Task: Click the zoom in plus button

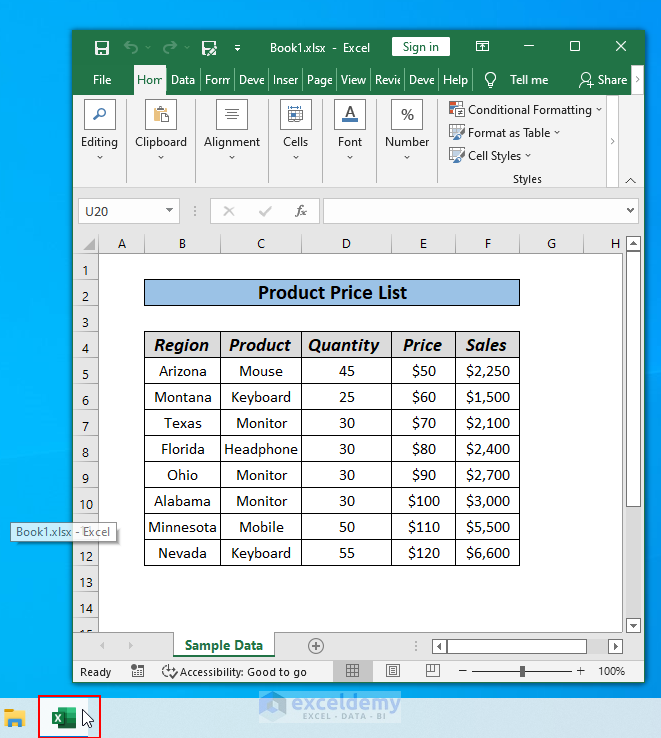Action: click(x=580, y=671)
